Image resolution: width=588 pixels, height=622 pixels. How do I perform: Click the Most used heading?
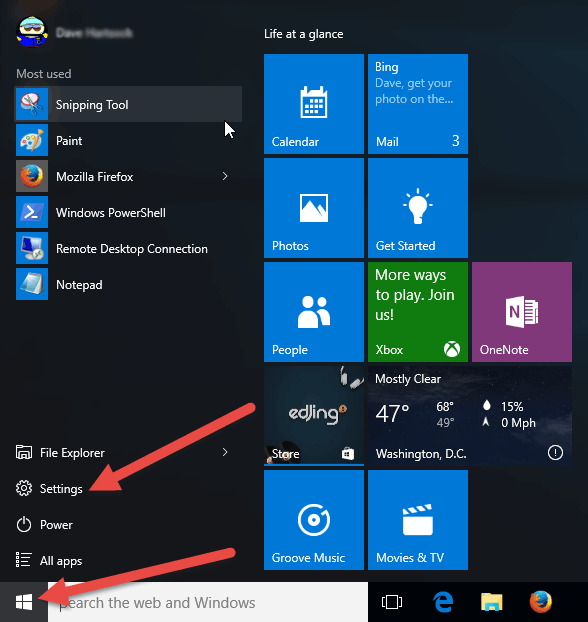44,74
